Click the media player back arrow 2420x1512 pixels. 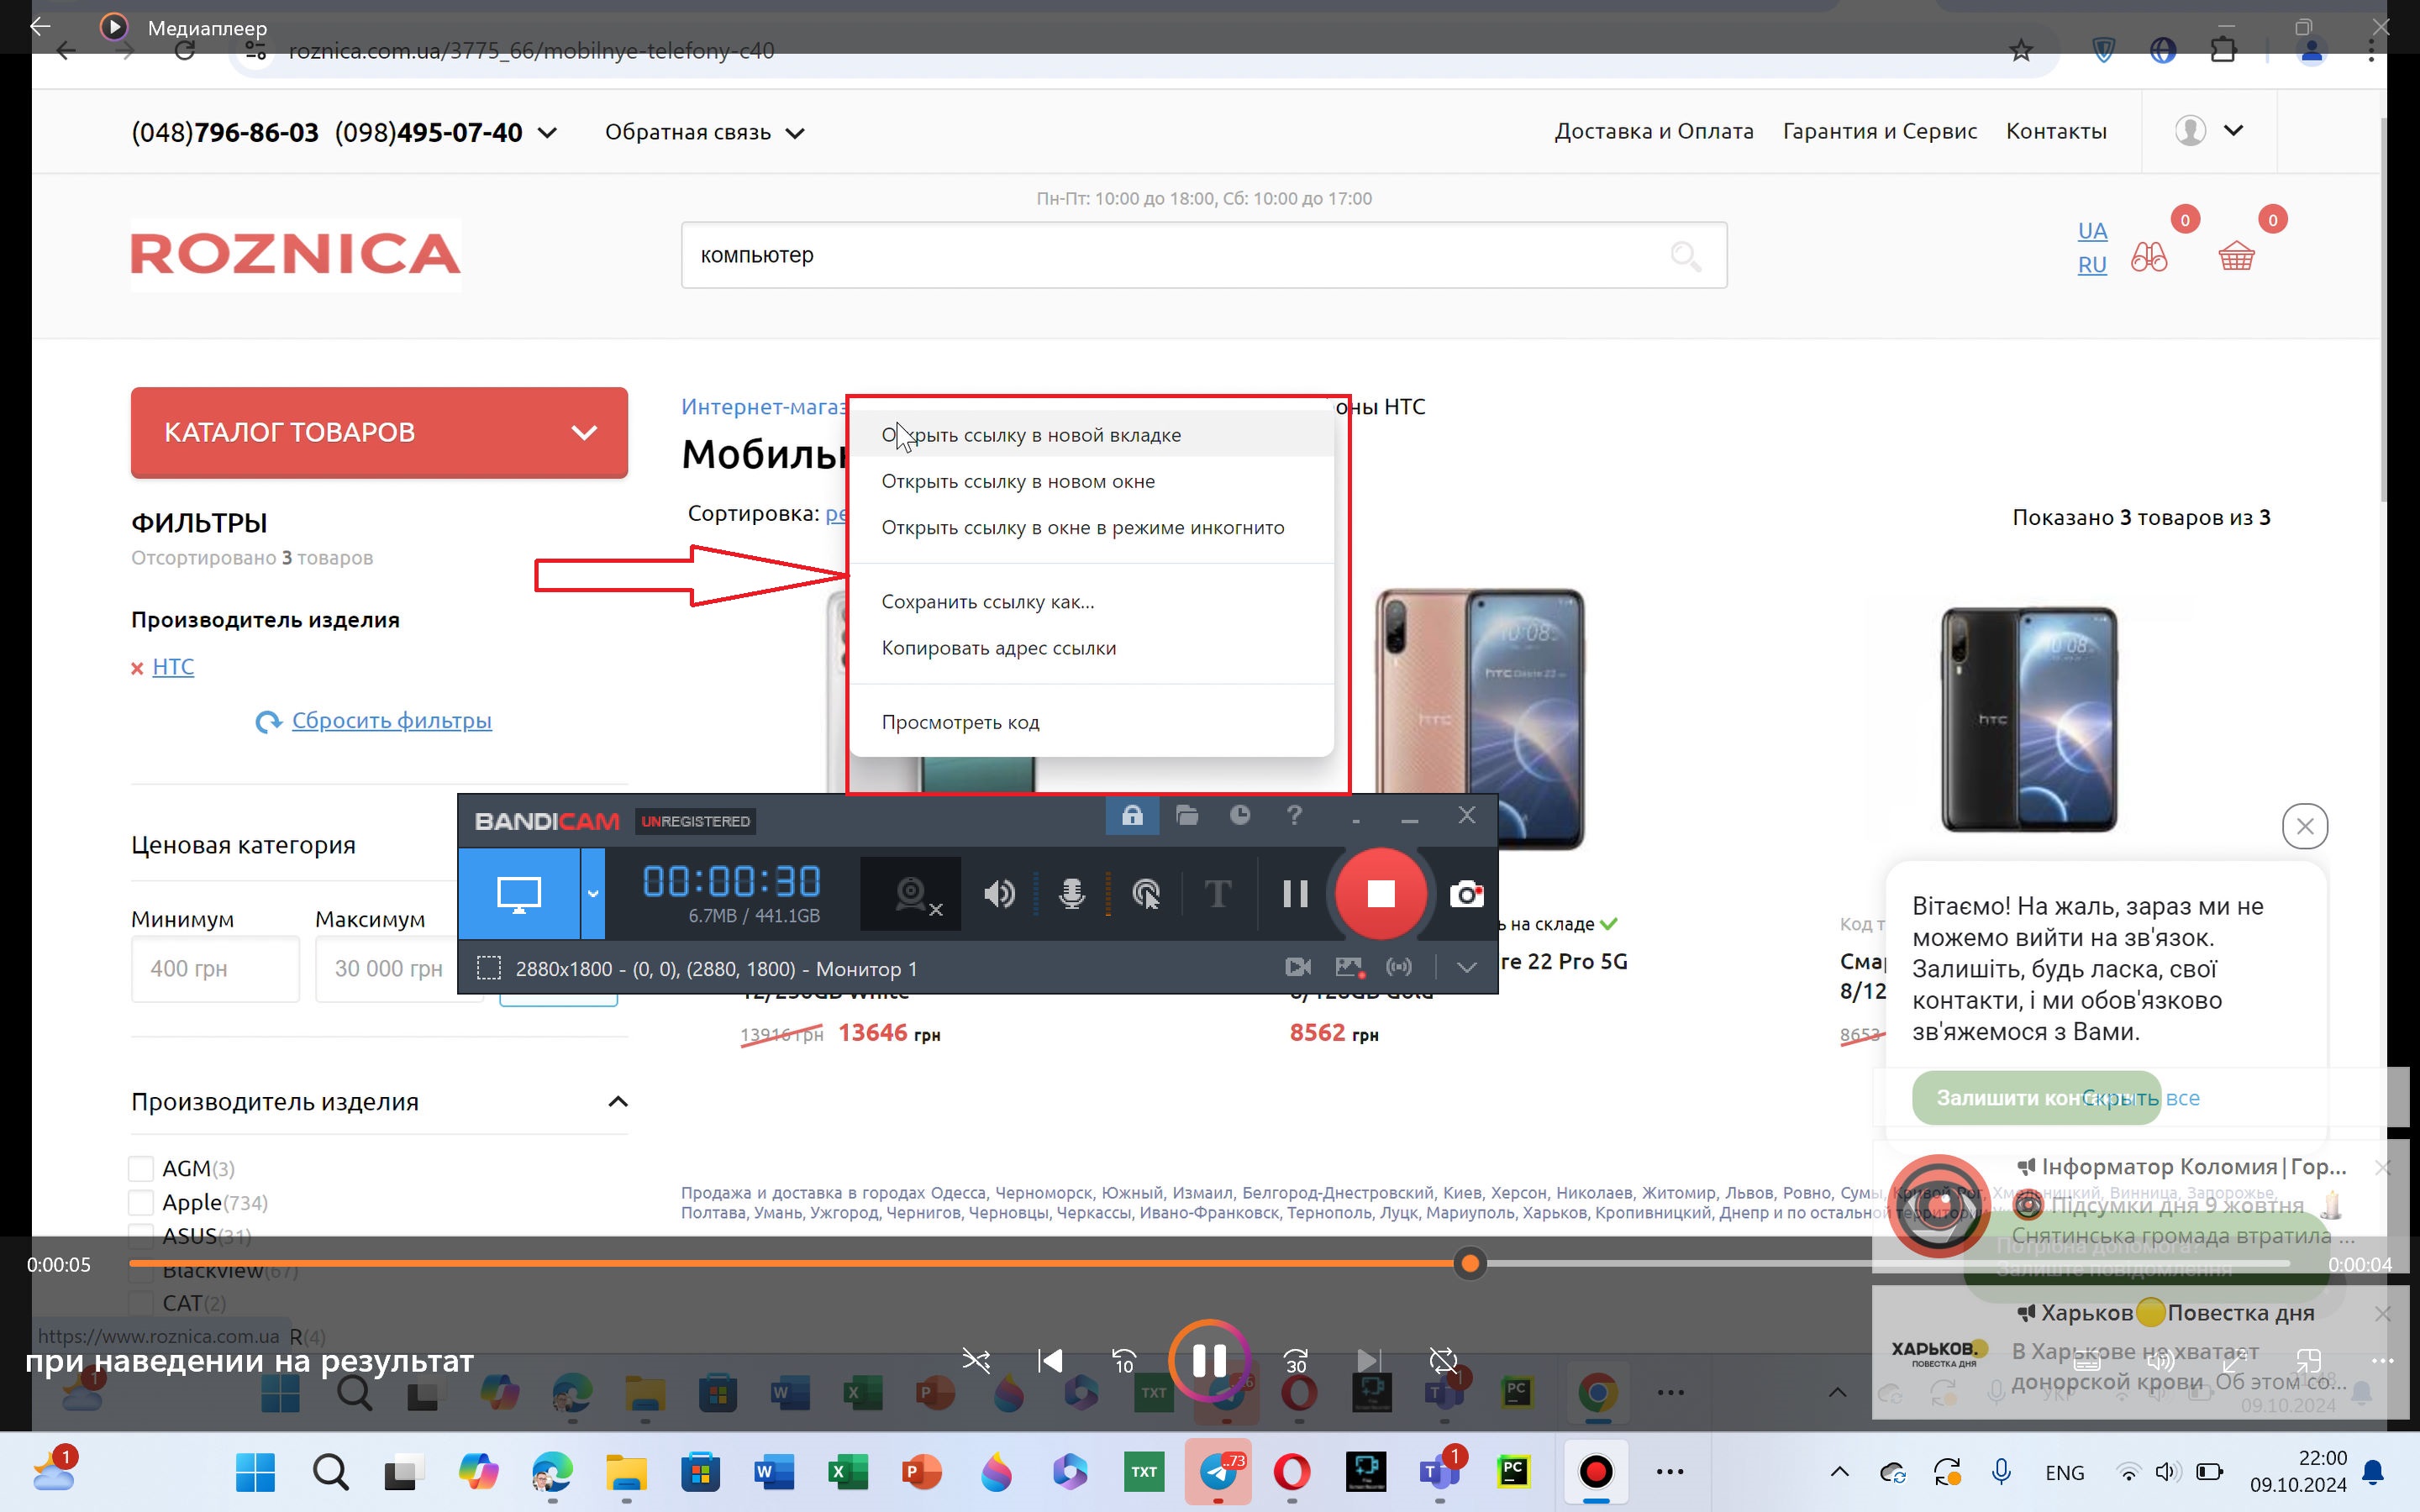click(40, 27)
